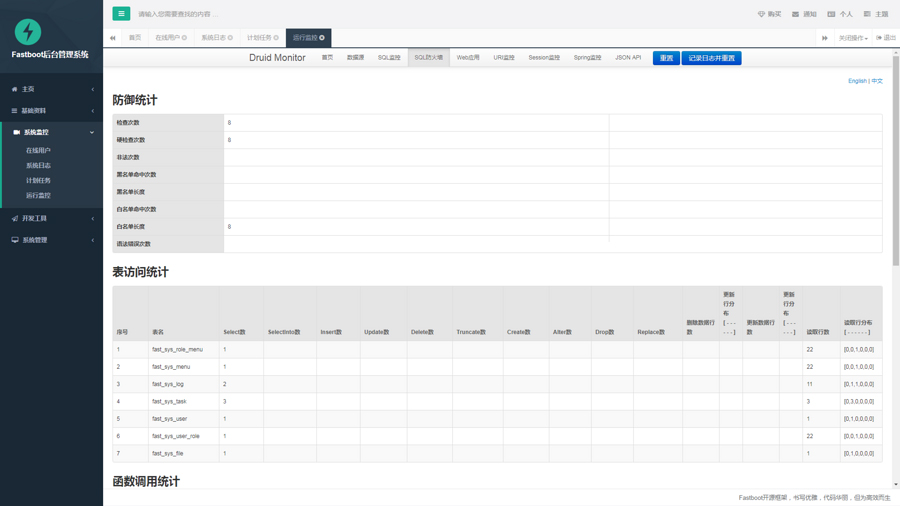This screenshot has height=506, width=900.
Task: Click the list icon beside 基础资料
Action: coord(14,111)
